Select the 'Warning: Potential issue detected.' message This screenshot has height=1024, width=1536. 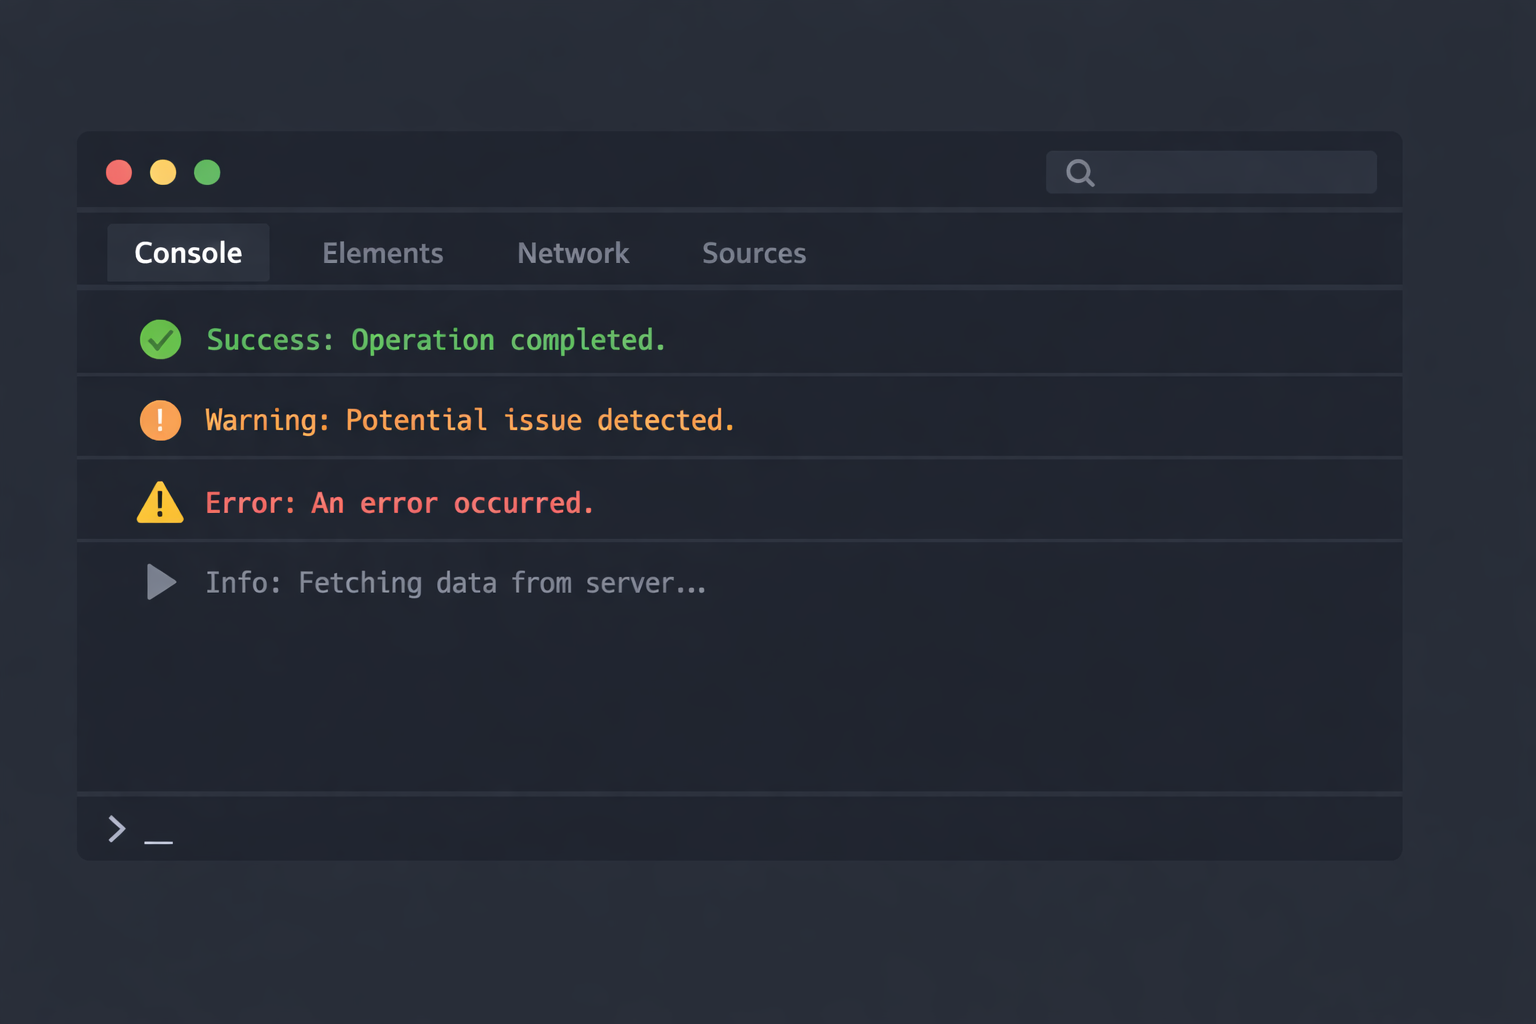tap(470, 420)
